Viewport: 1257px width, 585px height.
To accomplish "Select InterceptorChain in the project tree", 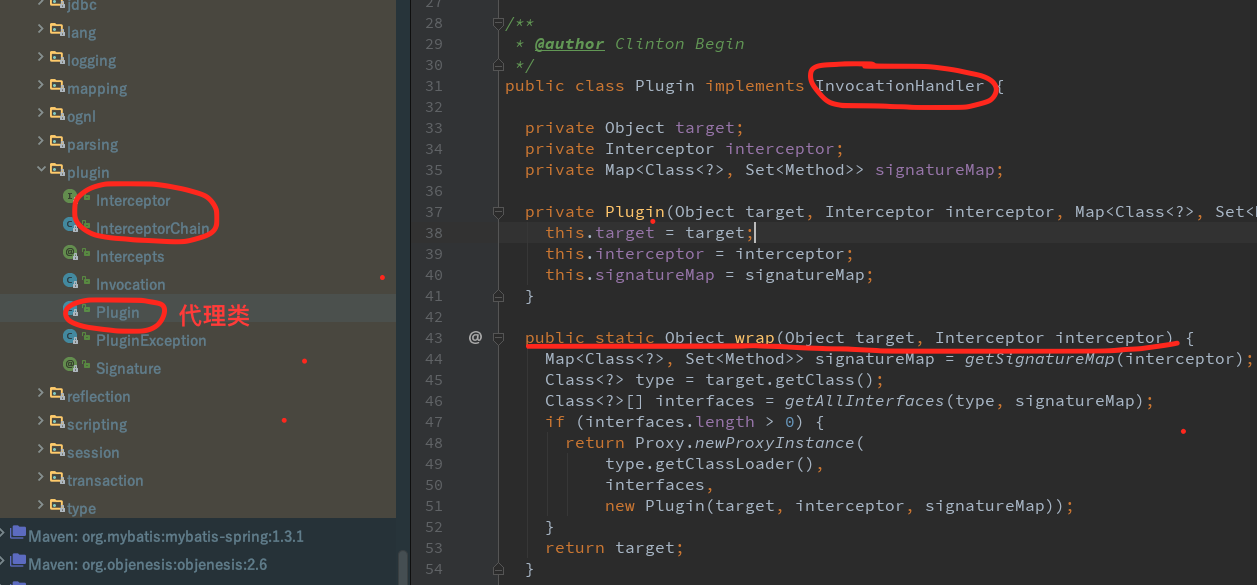I will (153, 228).
